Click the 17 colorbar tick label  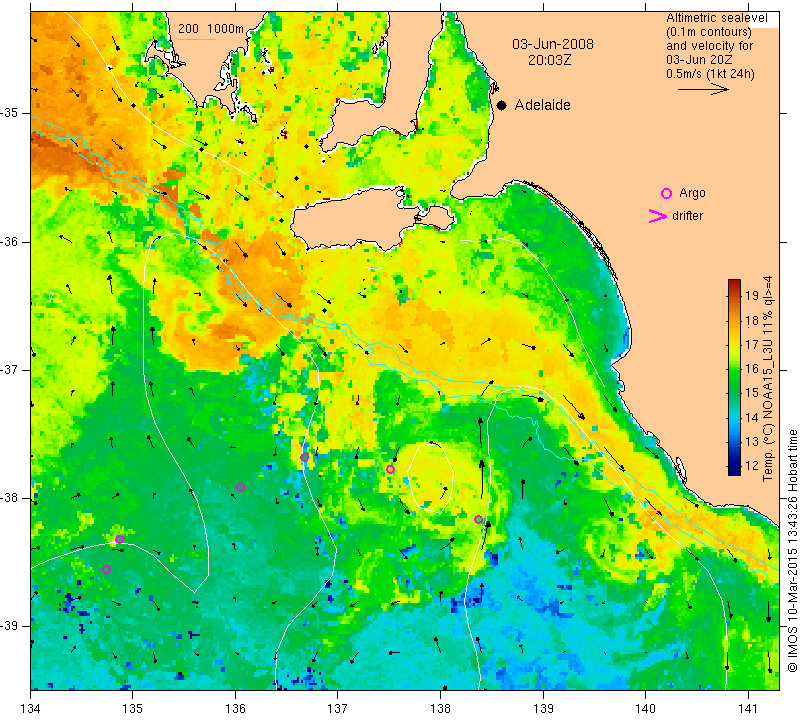coord(752,344)
